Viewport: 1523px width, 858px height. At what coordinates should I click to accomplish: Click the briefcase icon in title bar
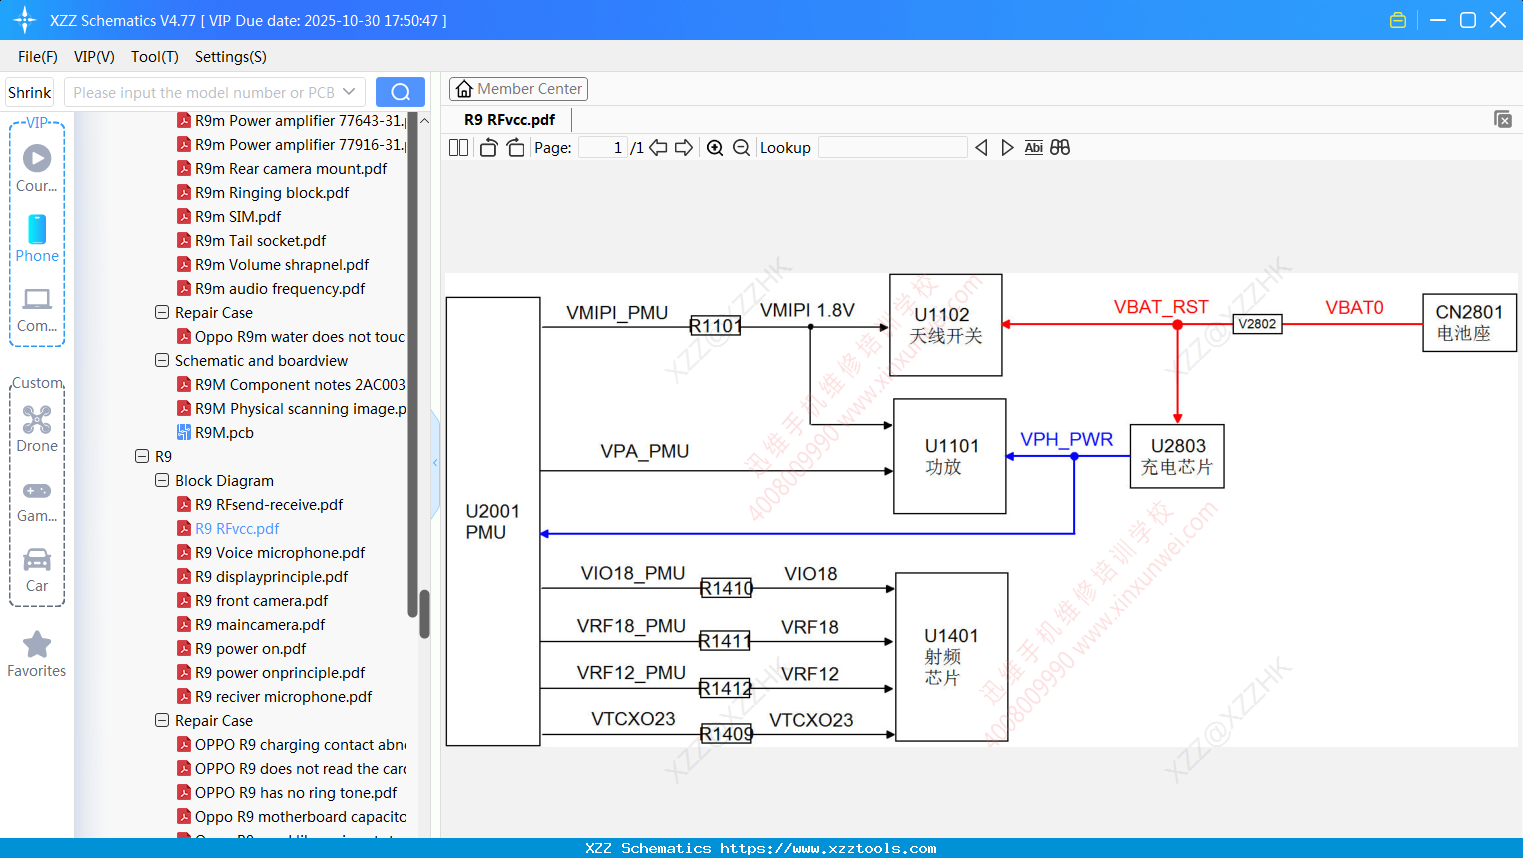(1398, 20)
